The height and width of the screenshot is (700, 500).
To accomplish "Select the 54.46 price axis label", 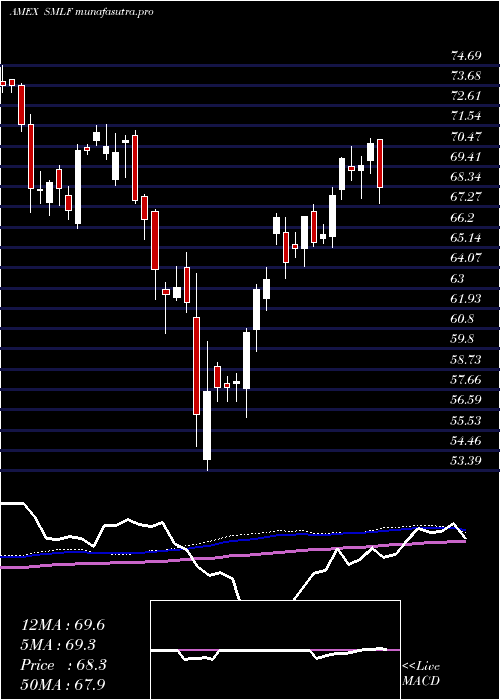I will (x=467, y=440).
